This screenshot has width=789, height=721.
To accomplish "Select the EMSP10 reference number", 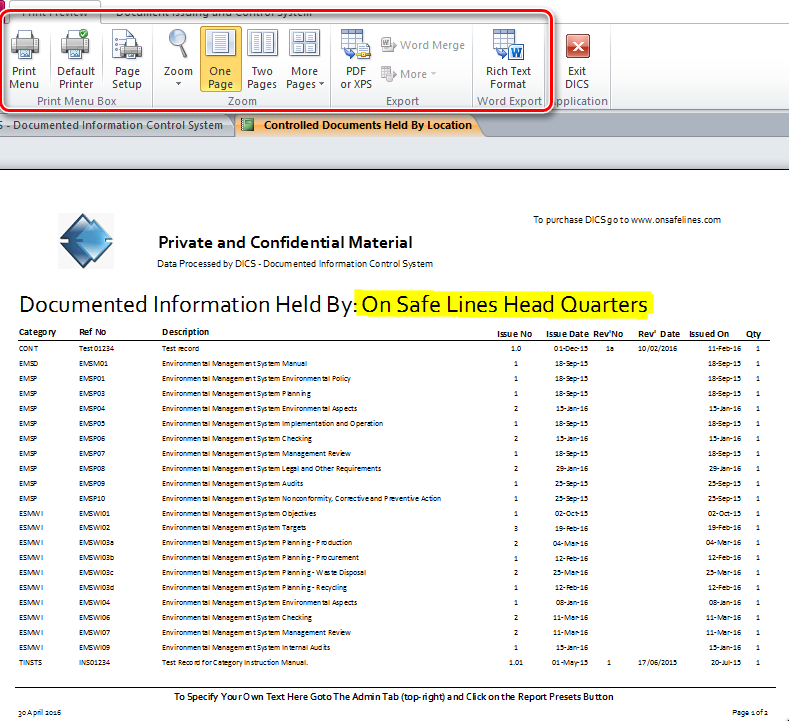I will click(92, 499).
